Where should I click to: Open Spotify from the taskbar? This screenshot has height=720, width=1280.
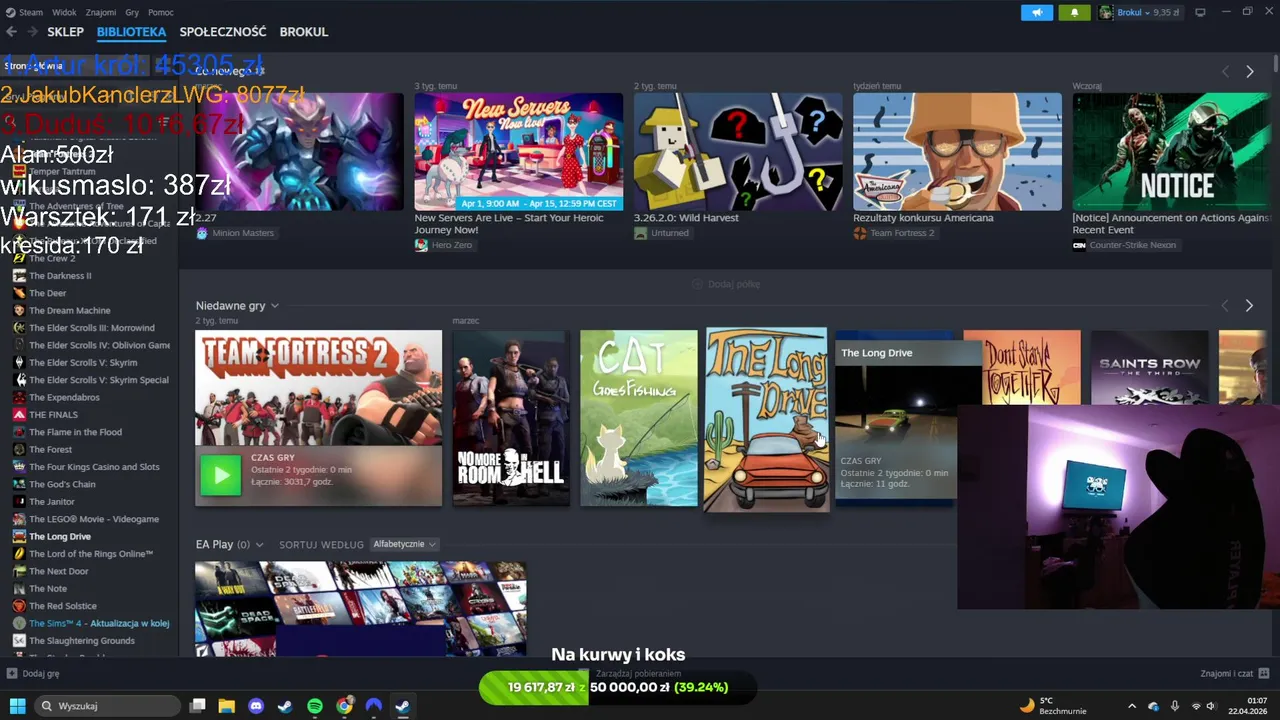tap(315, 706)
